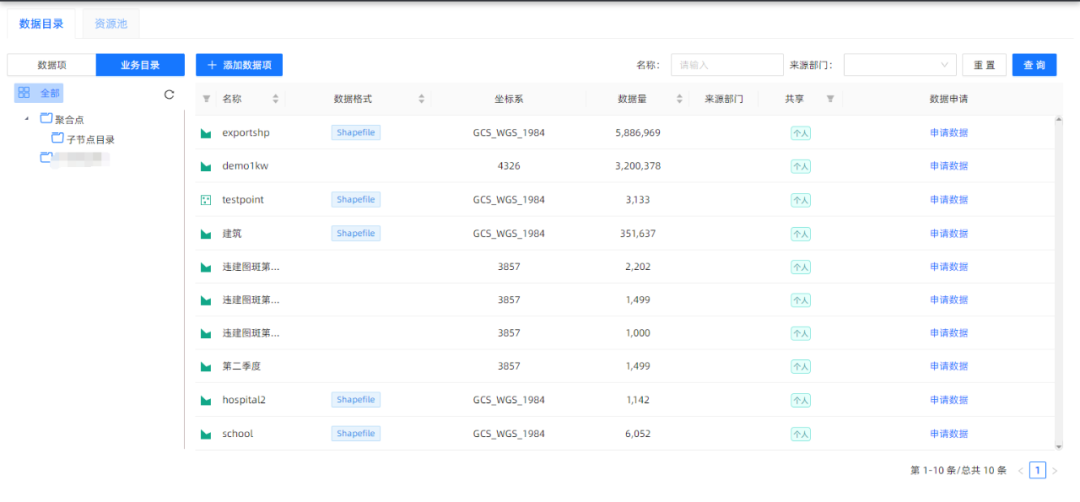The width and height of the screenshot is (1080, 502).
Task: Click the 5,886,969 data count cell
Action: [x=638, y=133]
